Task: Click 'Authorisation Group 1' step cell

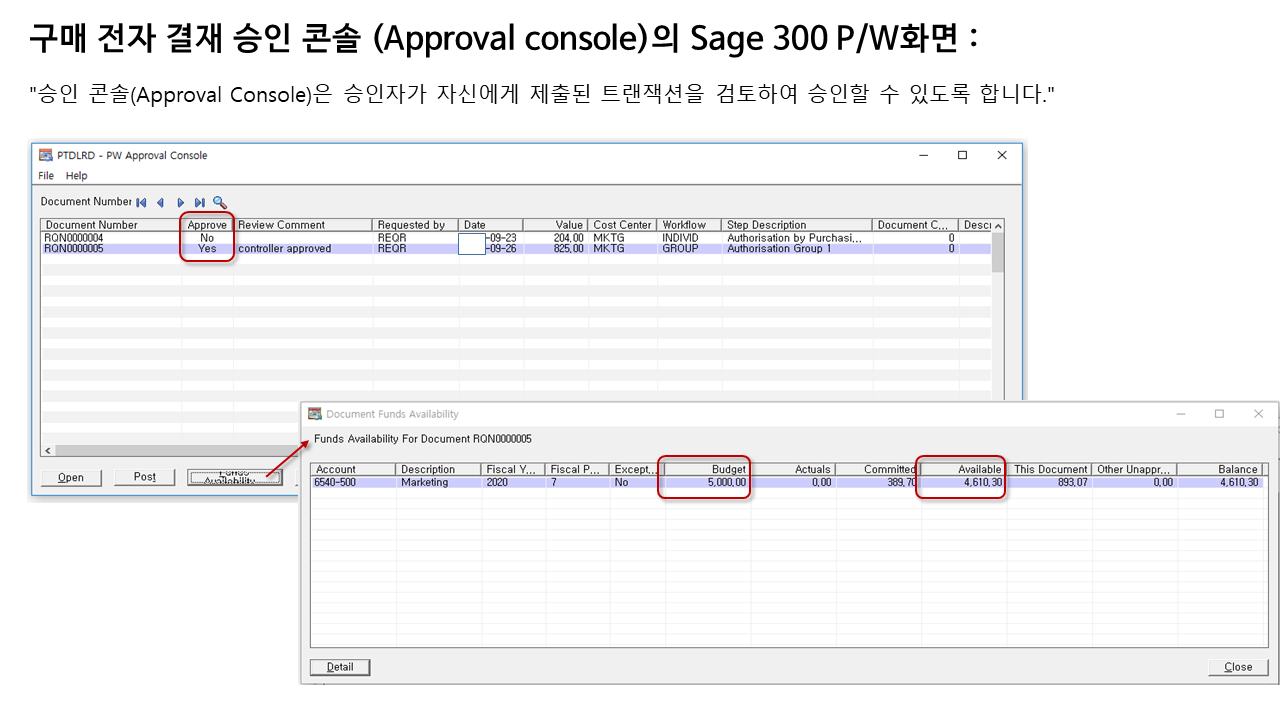Action: pyautogui.click(x=797, y=248)
